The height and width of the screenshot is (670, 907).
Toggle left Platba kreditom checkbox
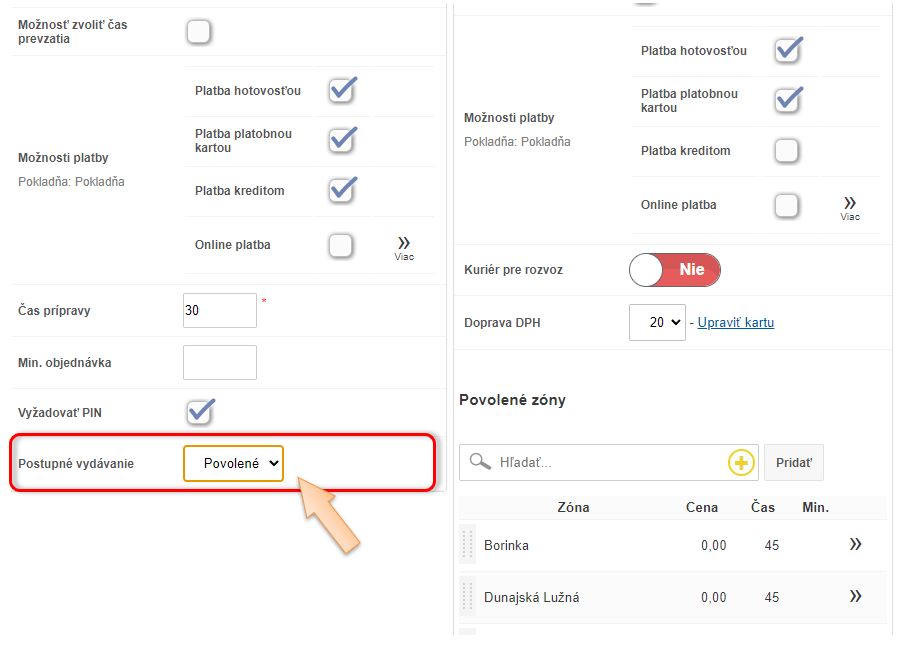coord(342,189)
